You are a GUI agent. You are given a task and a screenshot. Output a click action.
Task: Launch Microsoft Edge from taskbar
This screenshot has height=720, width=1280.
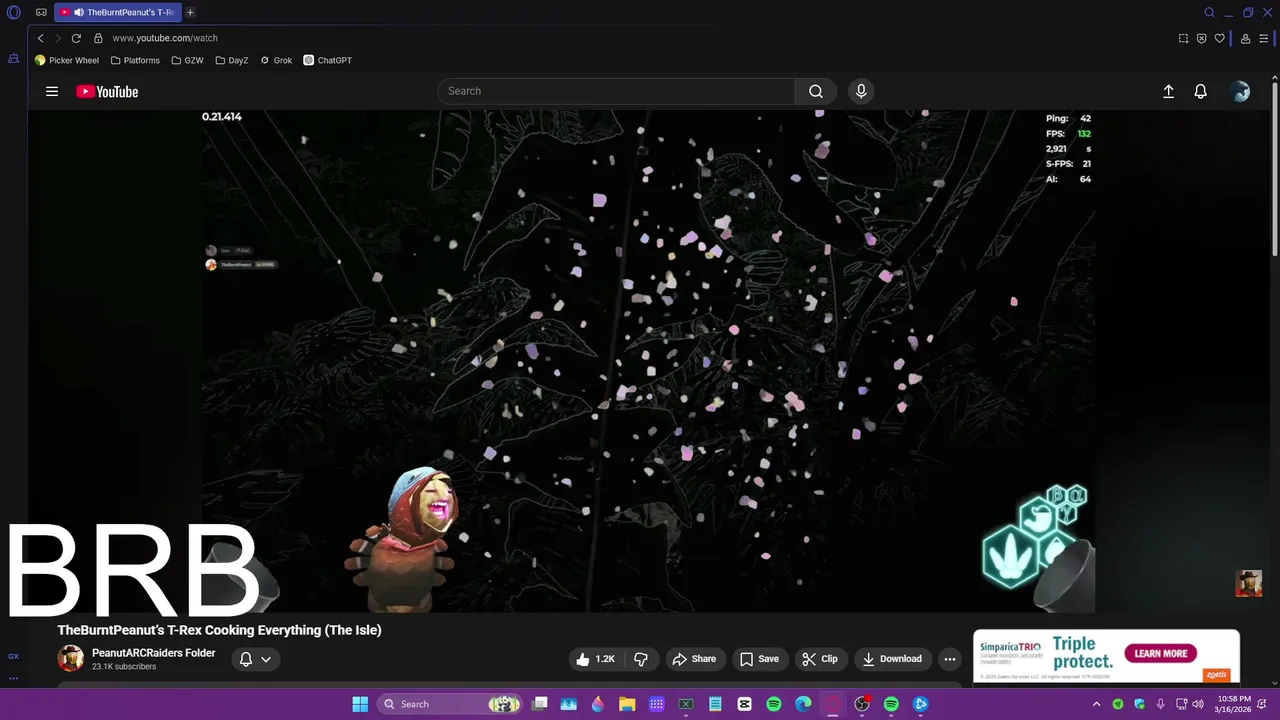(x=803, y=704)
